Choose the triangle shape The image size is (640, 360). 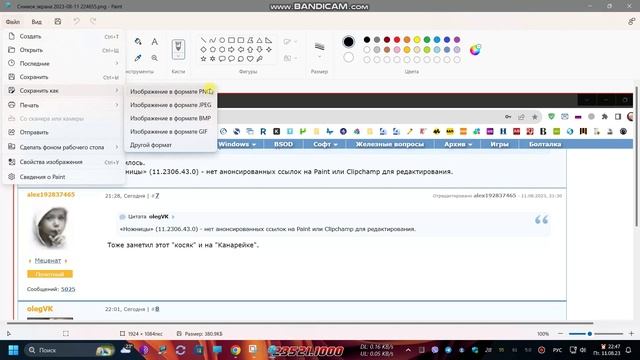tap(259, 40)
